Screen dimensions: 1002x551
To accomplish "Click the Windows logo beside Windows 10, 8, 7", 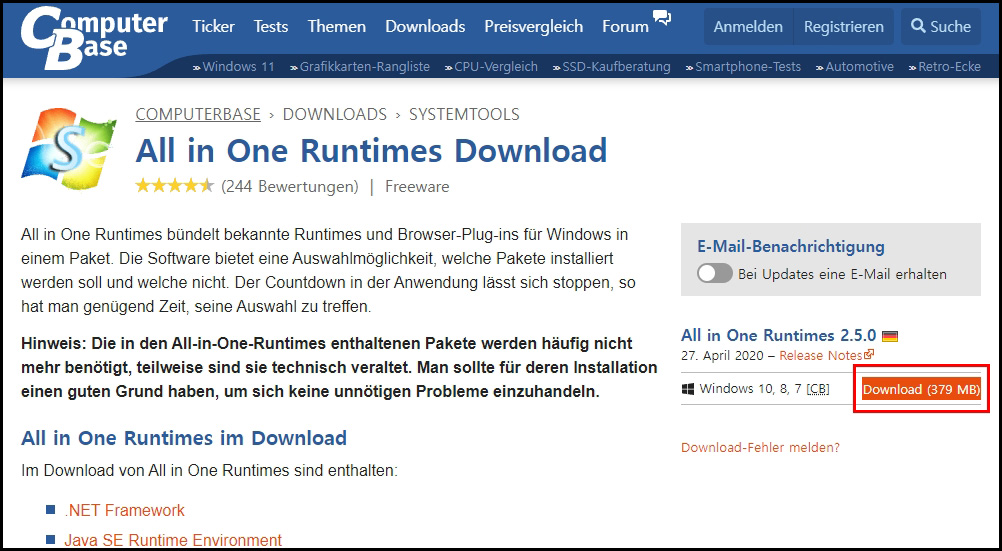I will pyautogui.click(x=688, y=389).
